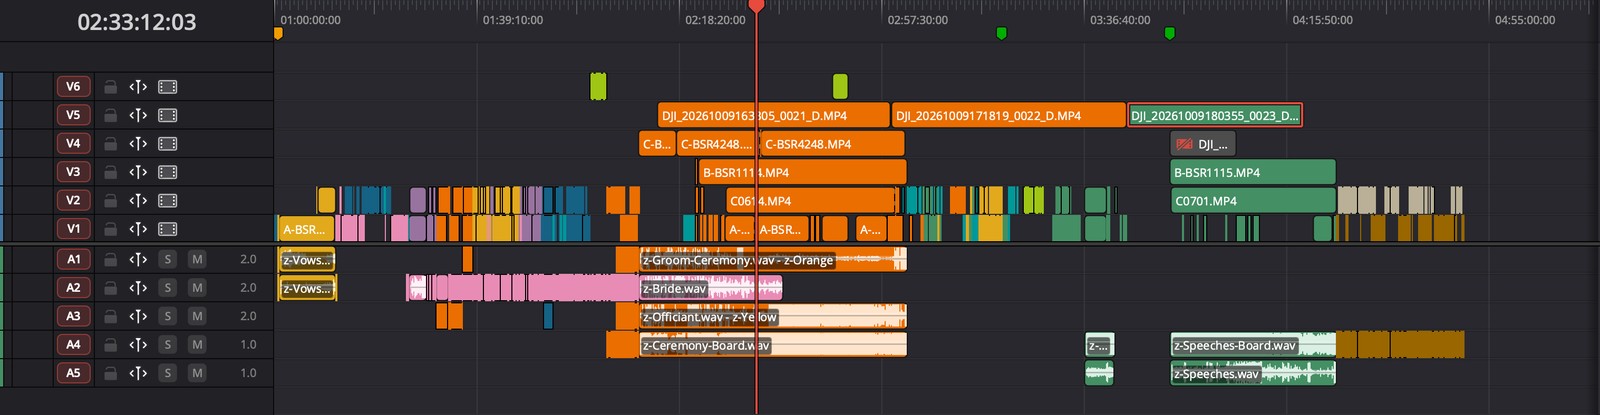This screenshot has height=415, width=1600.
Task: Mute audio track A3
Action: click(197, 316)
